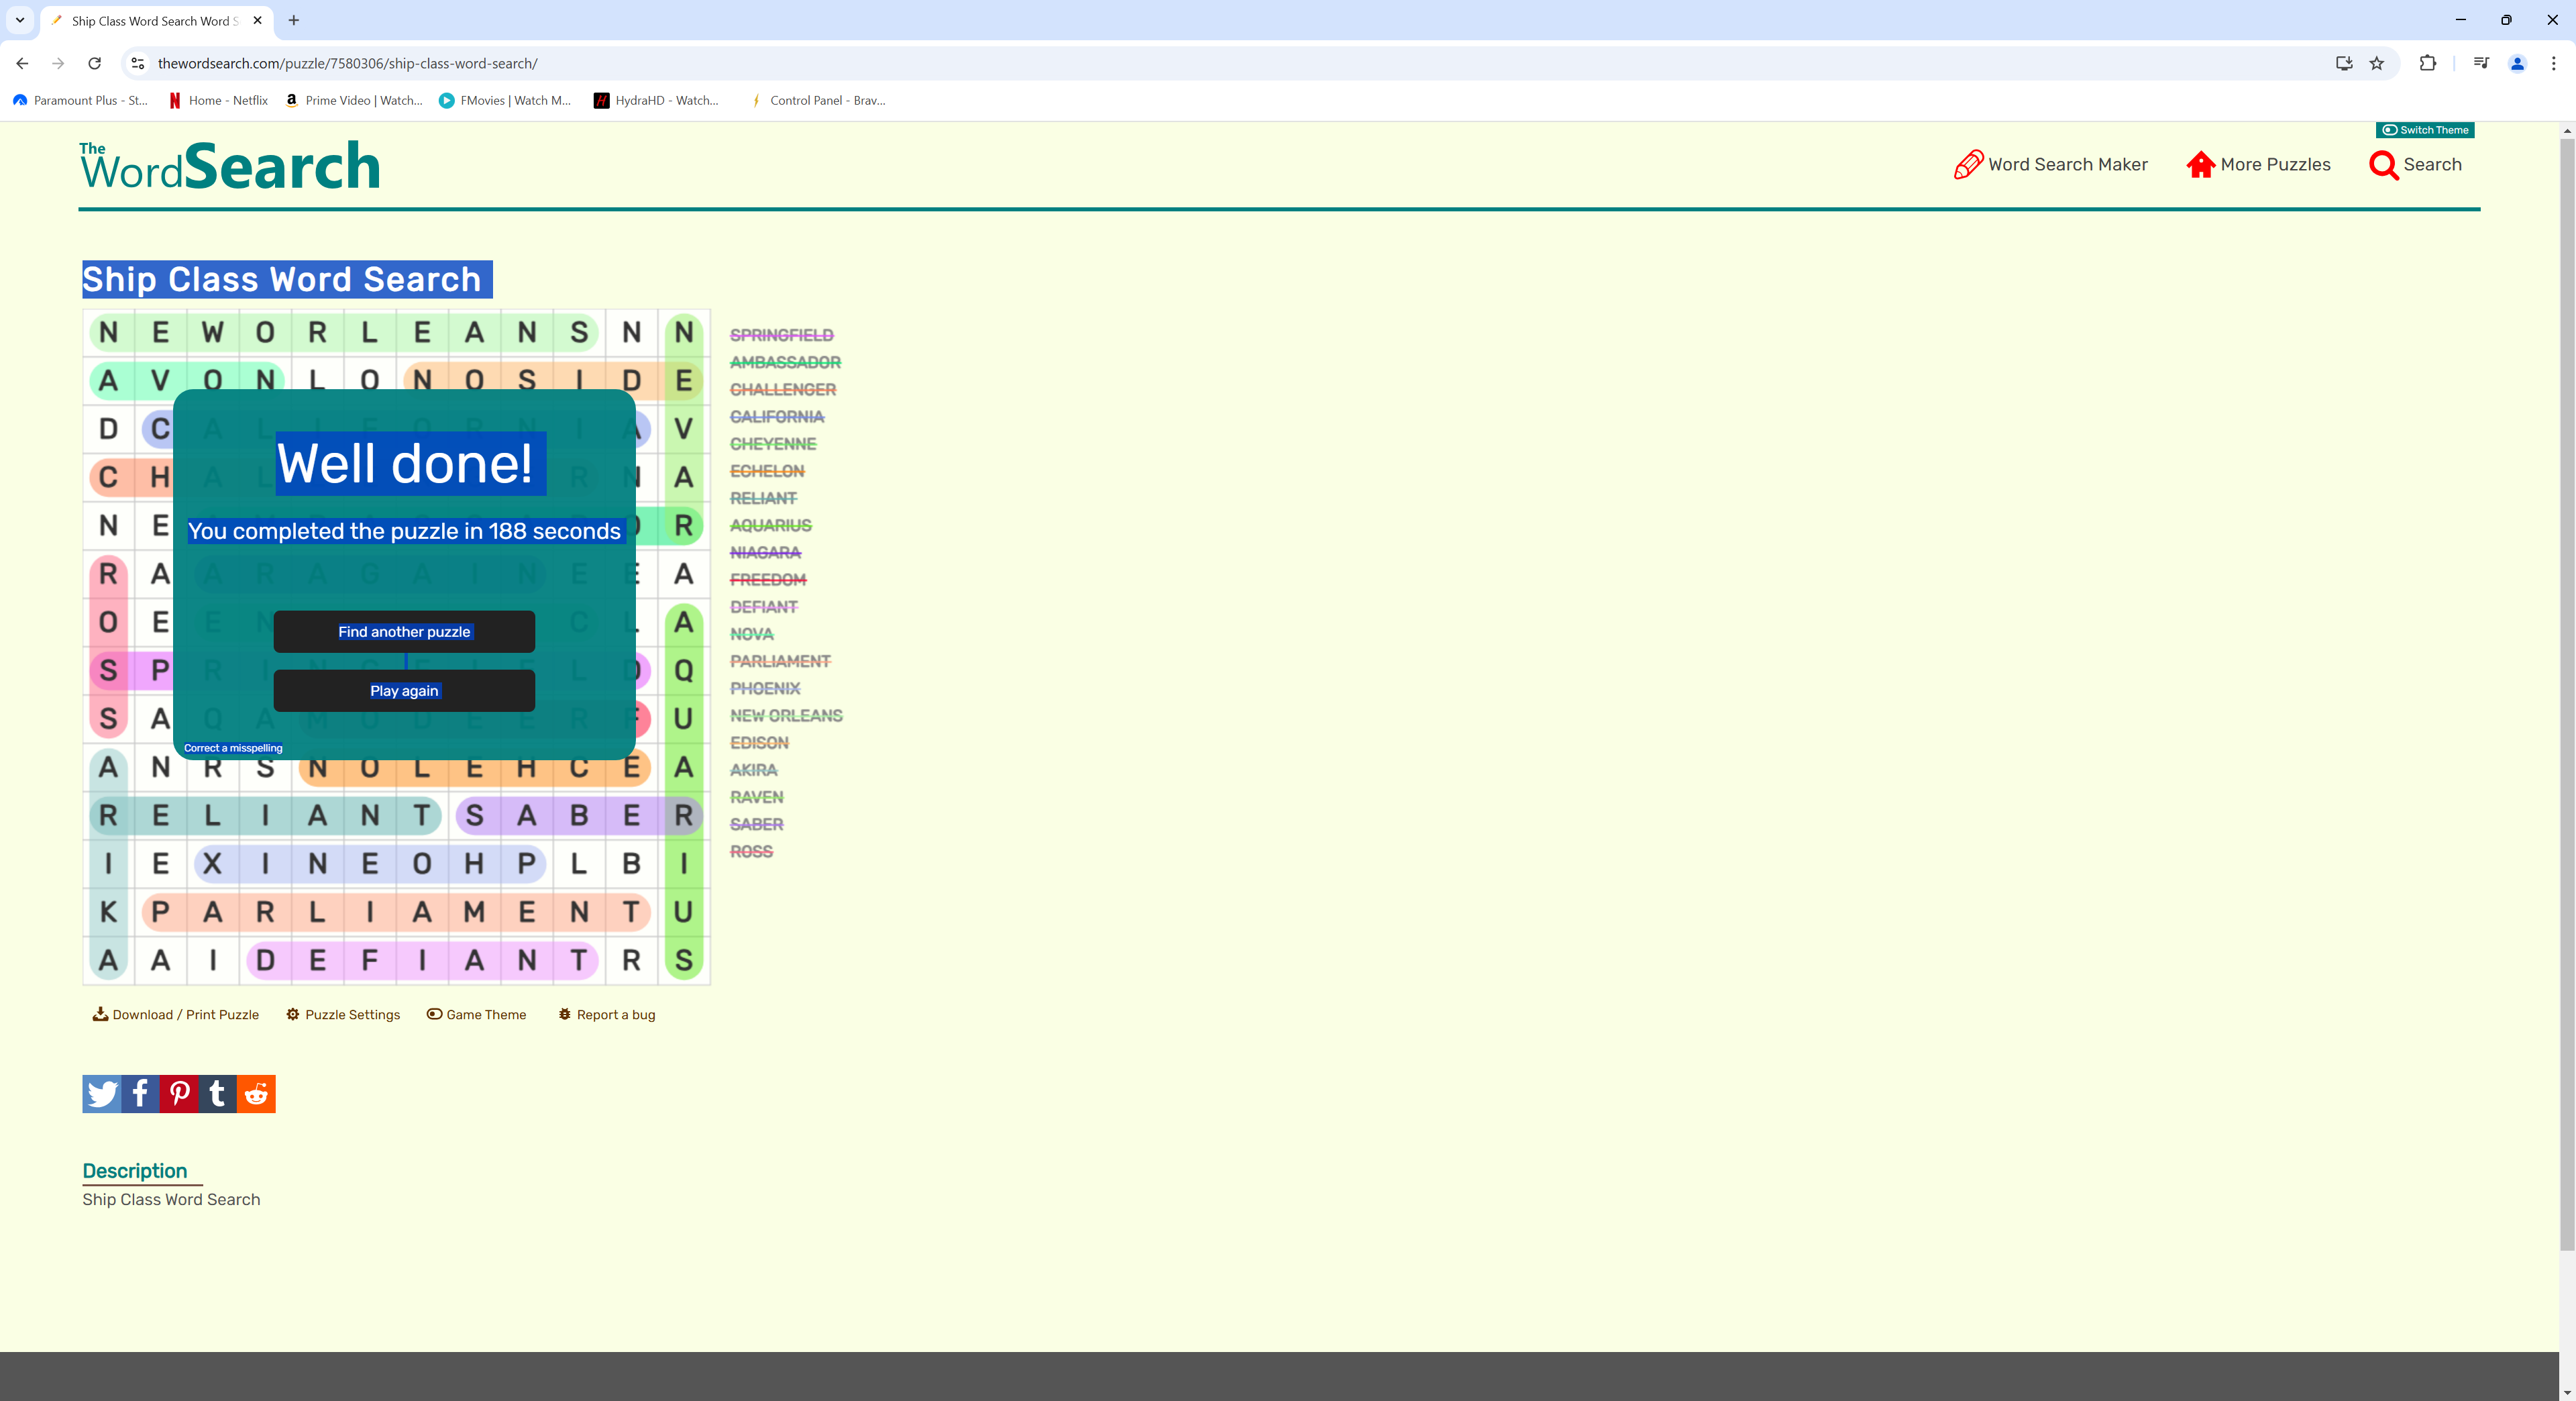Click Download / Print Puzzle link
Viewport: 2576px width, 1401px height.
pyautogui.click(x=176, y=1014)
